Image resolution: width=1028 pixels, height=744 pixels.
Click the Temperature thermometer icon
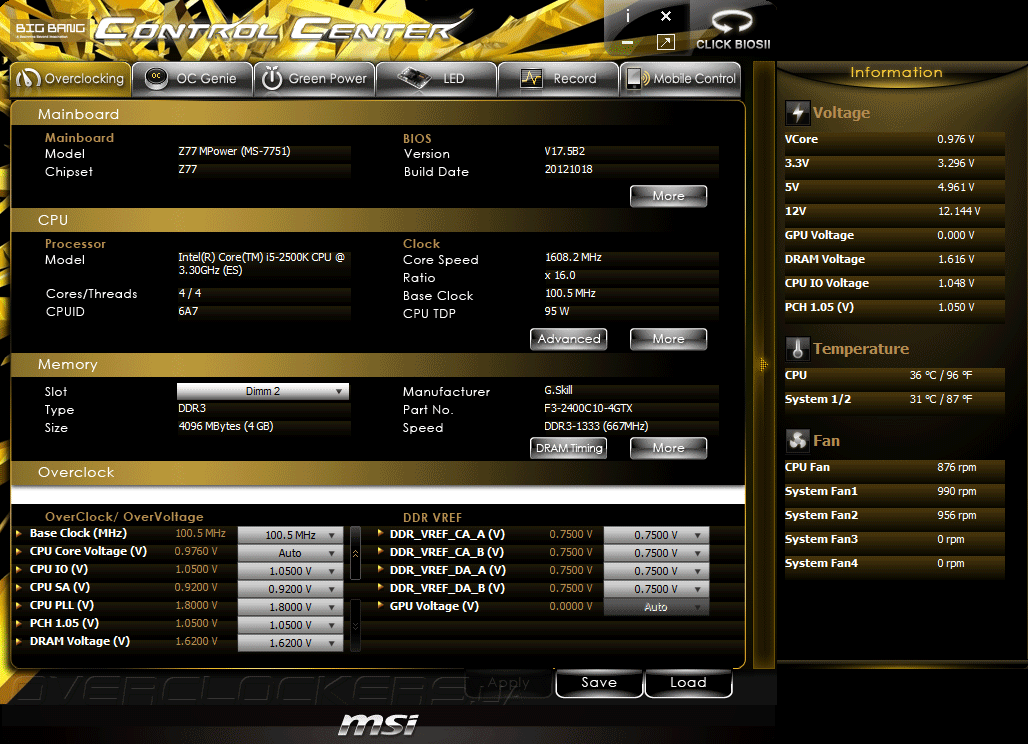[797, 349]
